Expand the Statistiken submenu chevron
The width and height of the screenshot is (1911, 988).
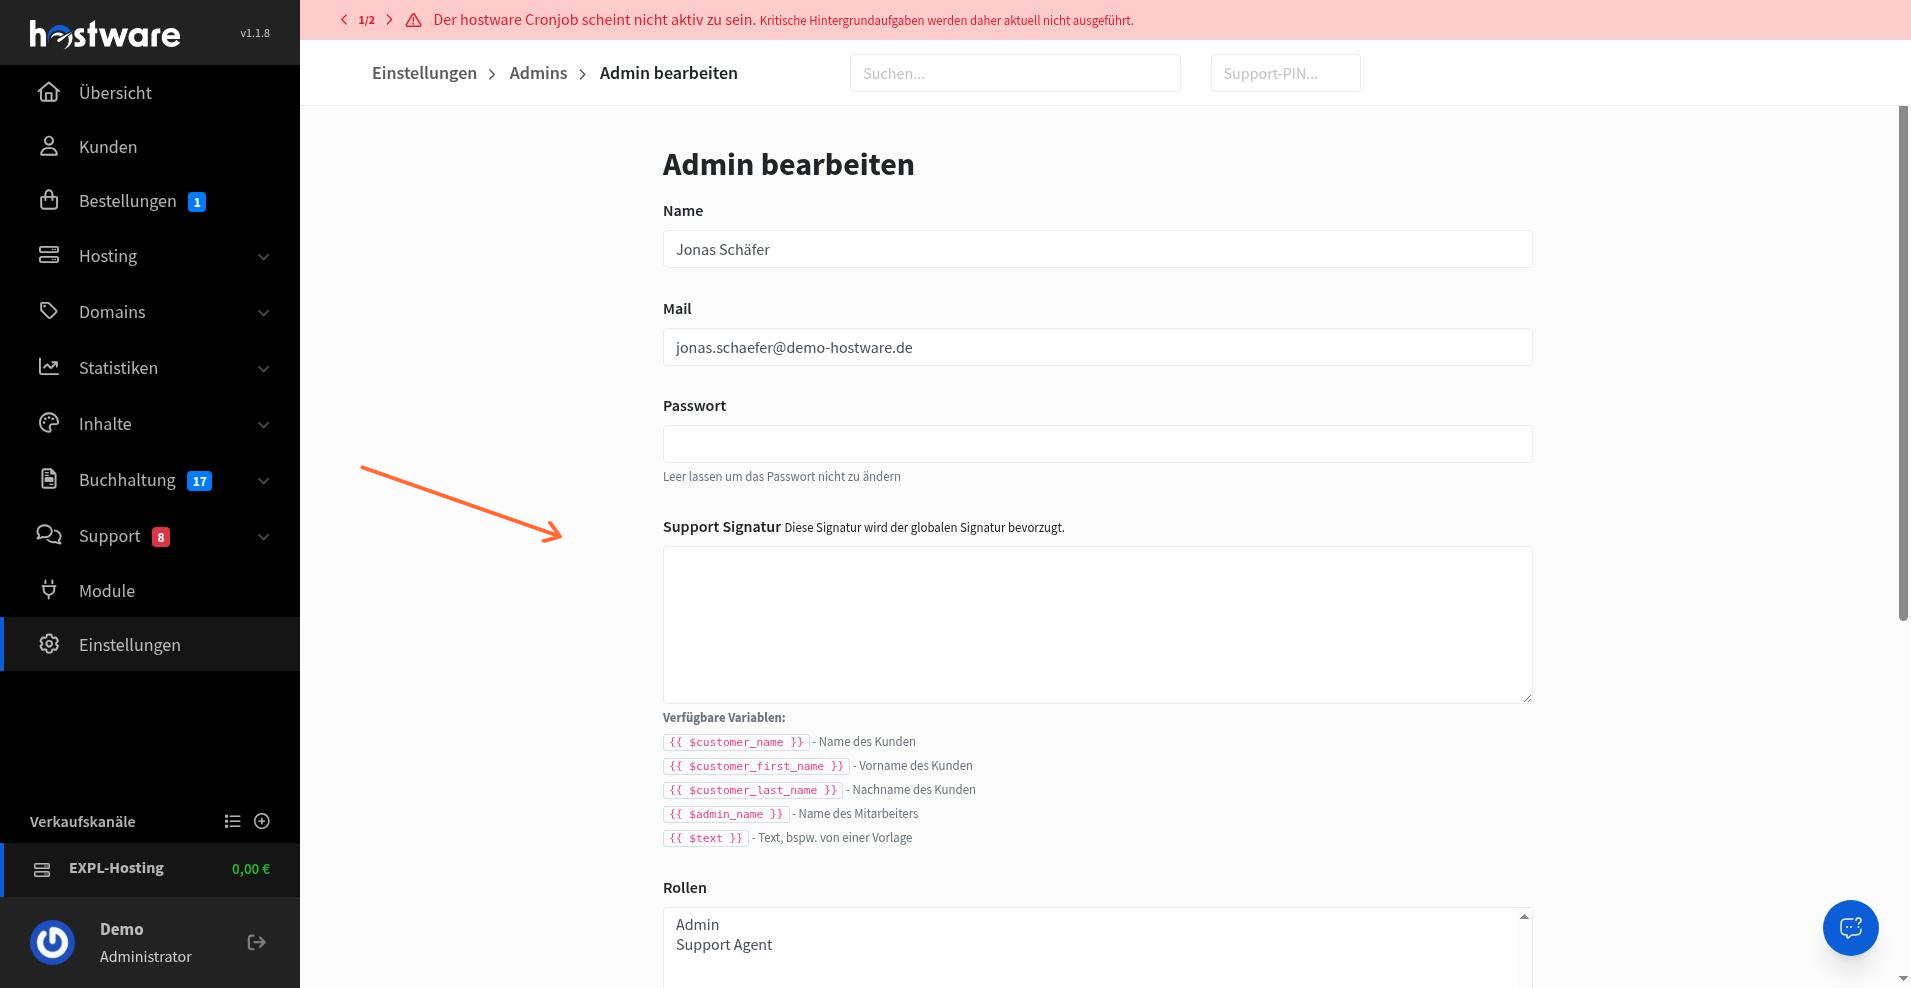pos(264,369)
